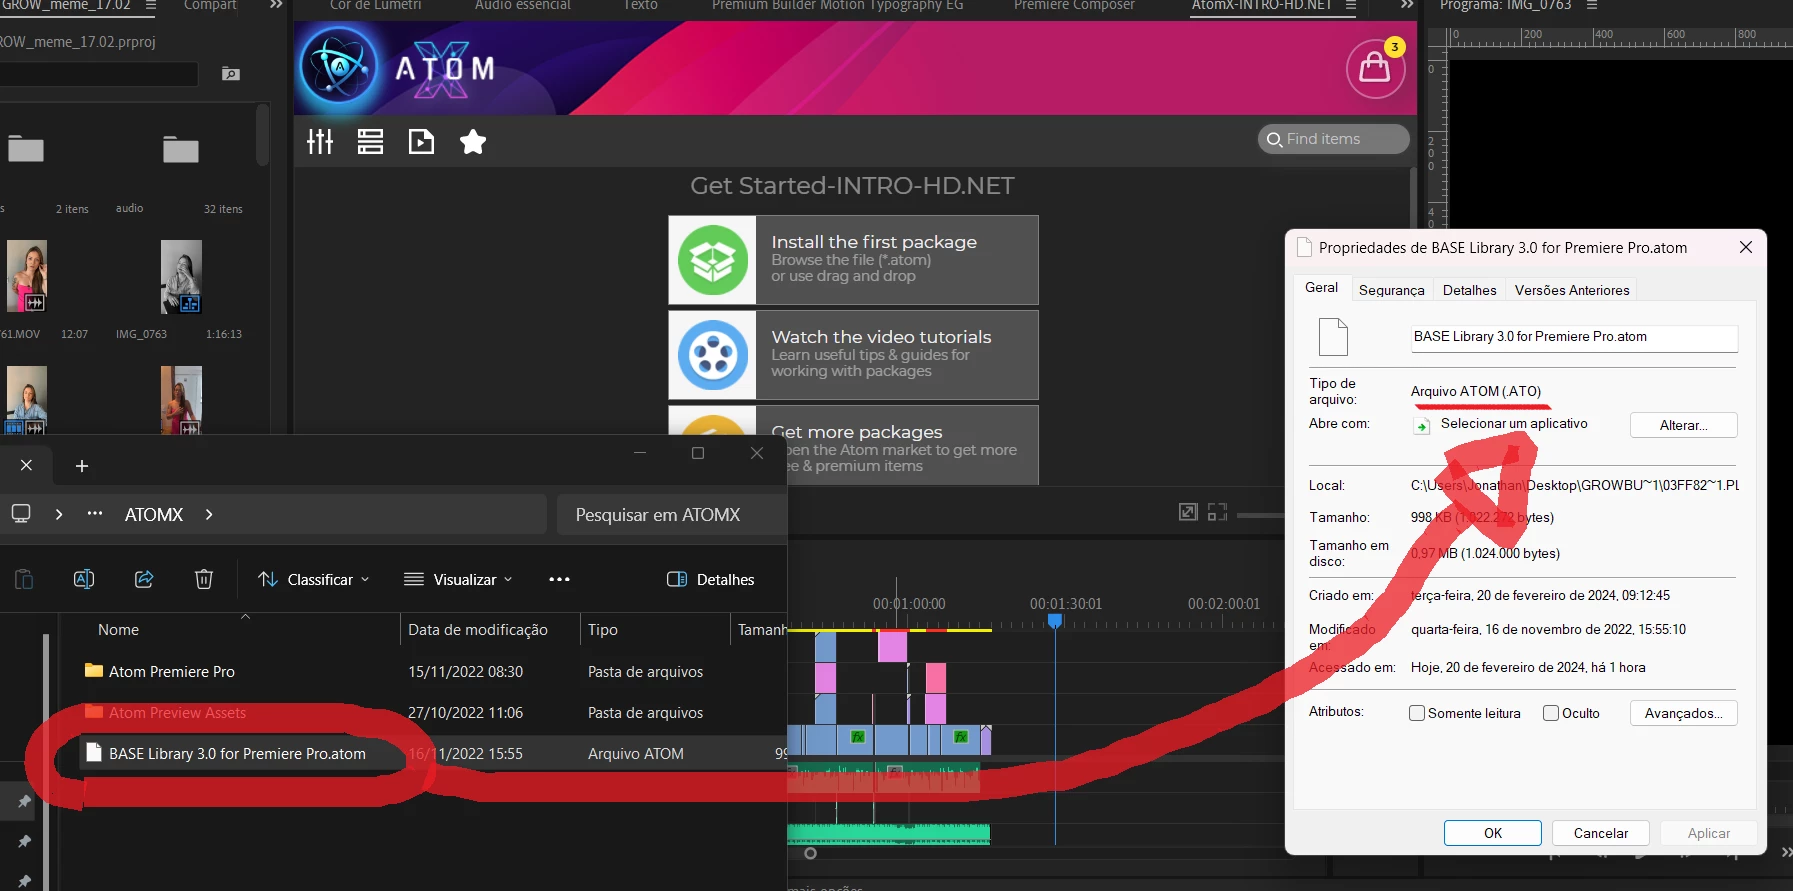Open the Visualizar dropdown
Screen dimensions: 1793x891
459,579
